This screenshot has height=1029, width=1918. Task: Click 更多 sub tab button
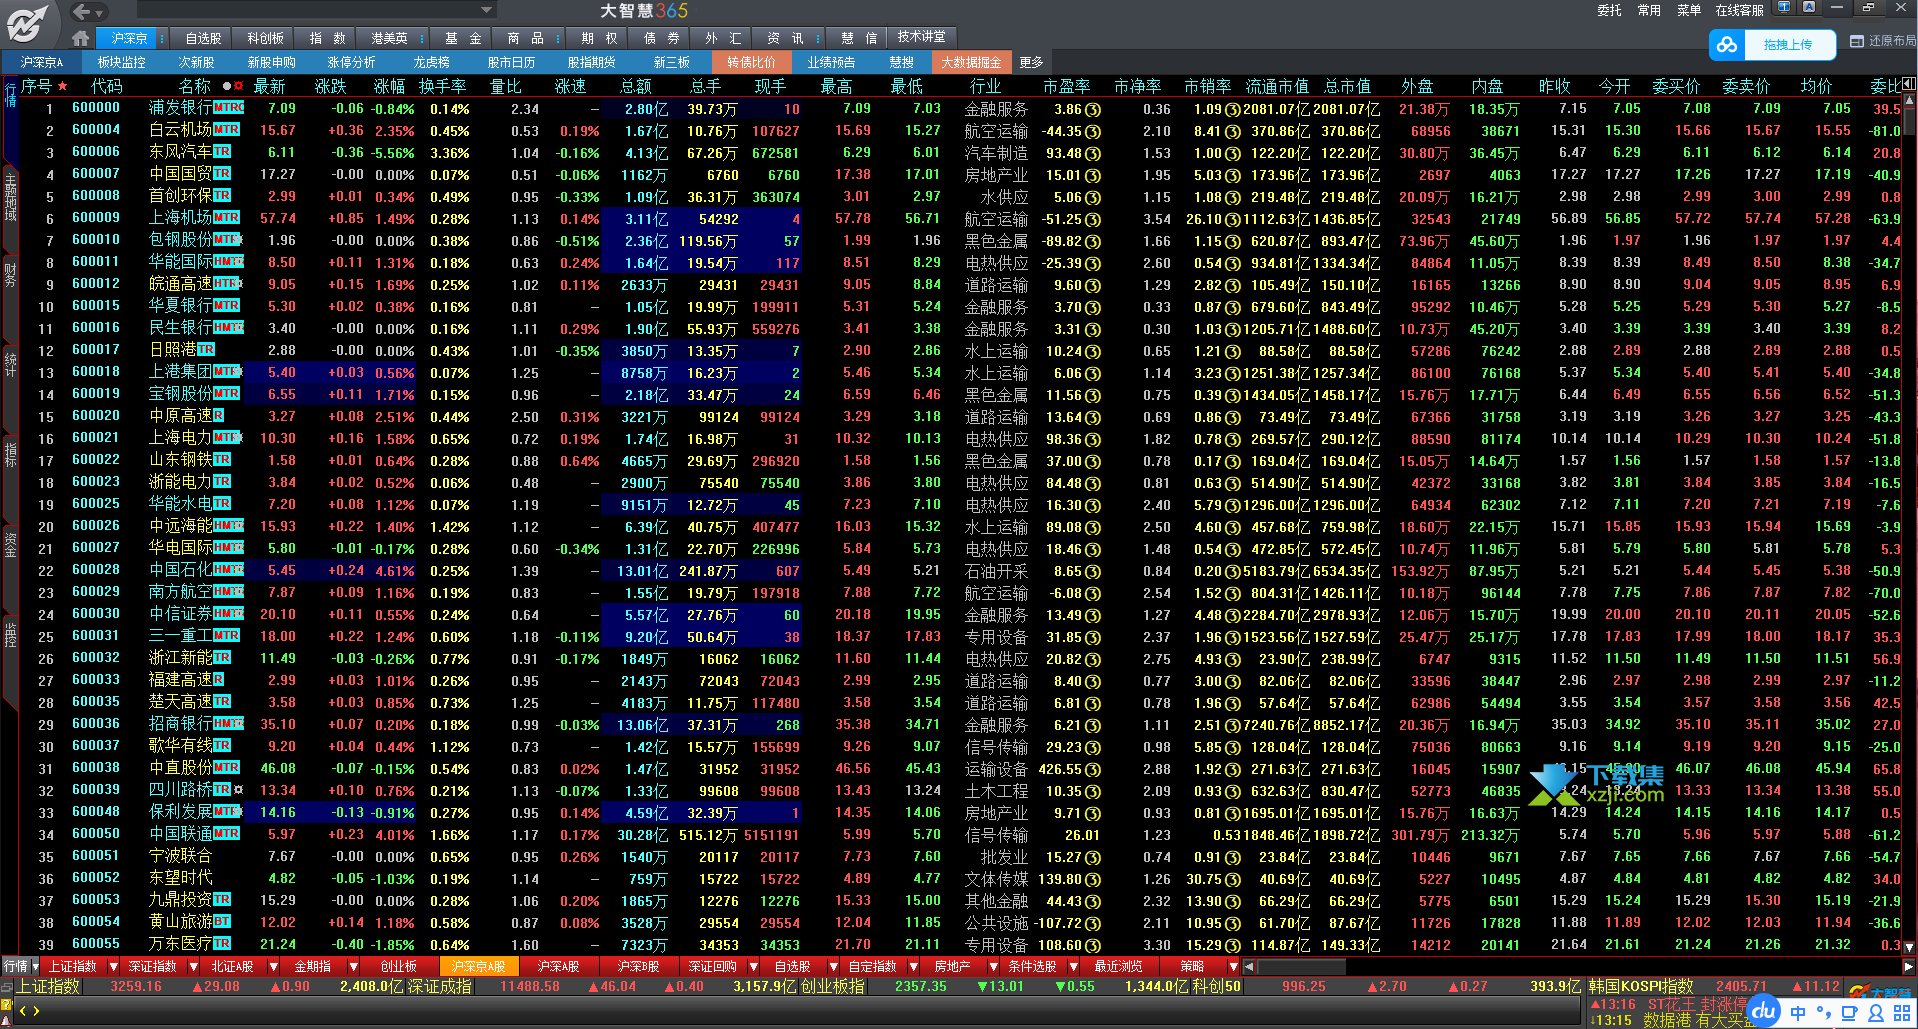1031,62
